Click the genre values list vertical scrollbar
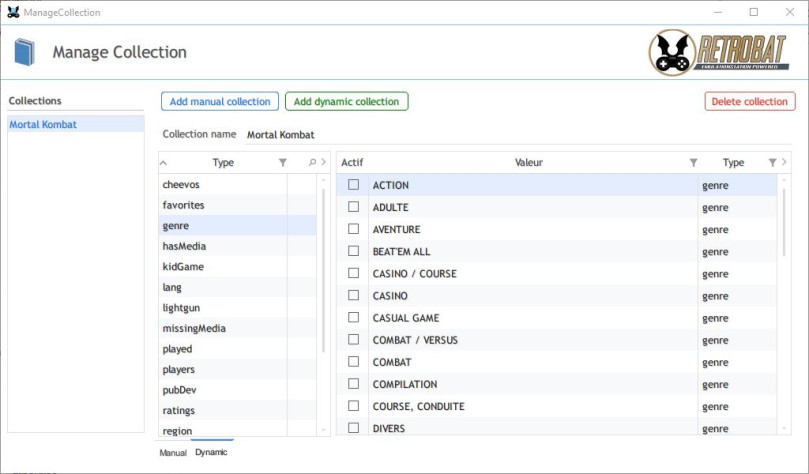The height and width of the screenshot is (474, 809). point(784,222)
